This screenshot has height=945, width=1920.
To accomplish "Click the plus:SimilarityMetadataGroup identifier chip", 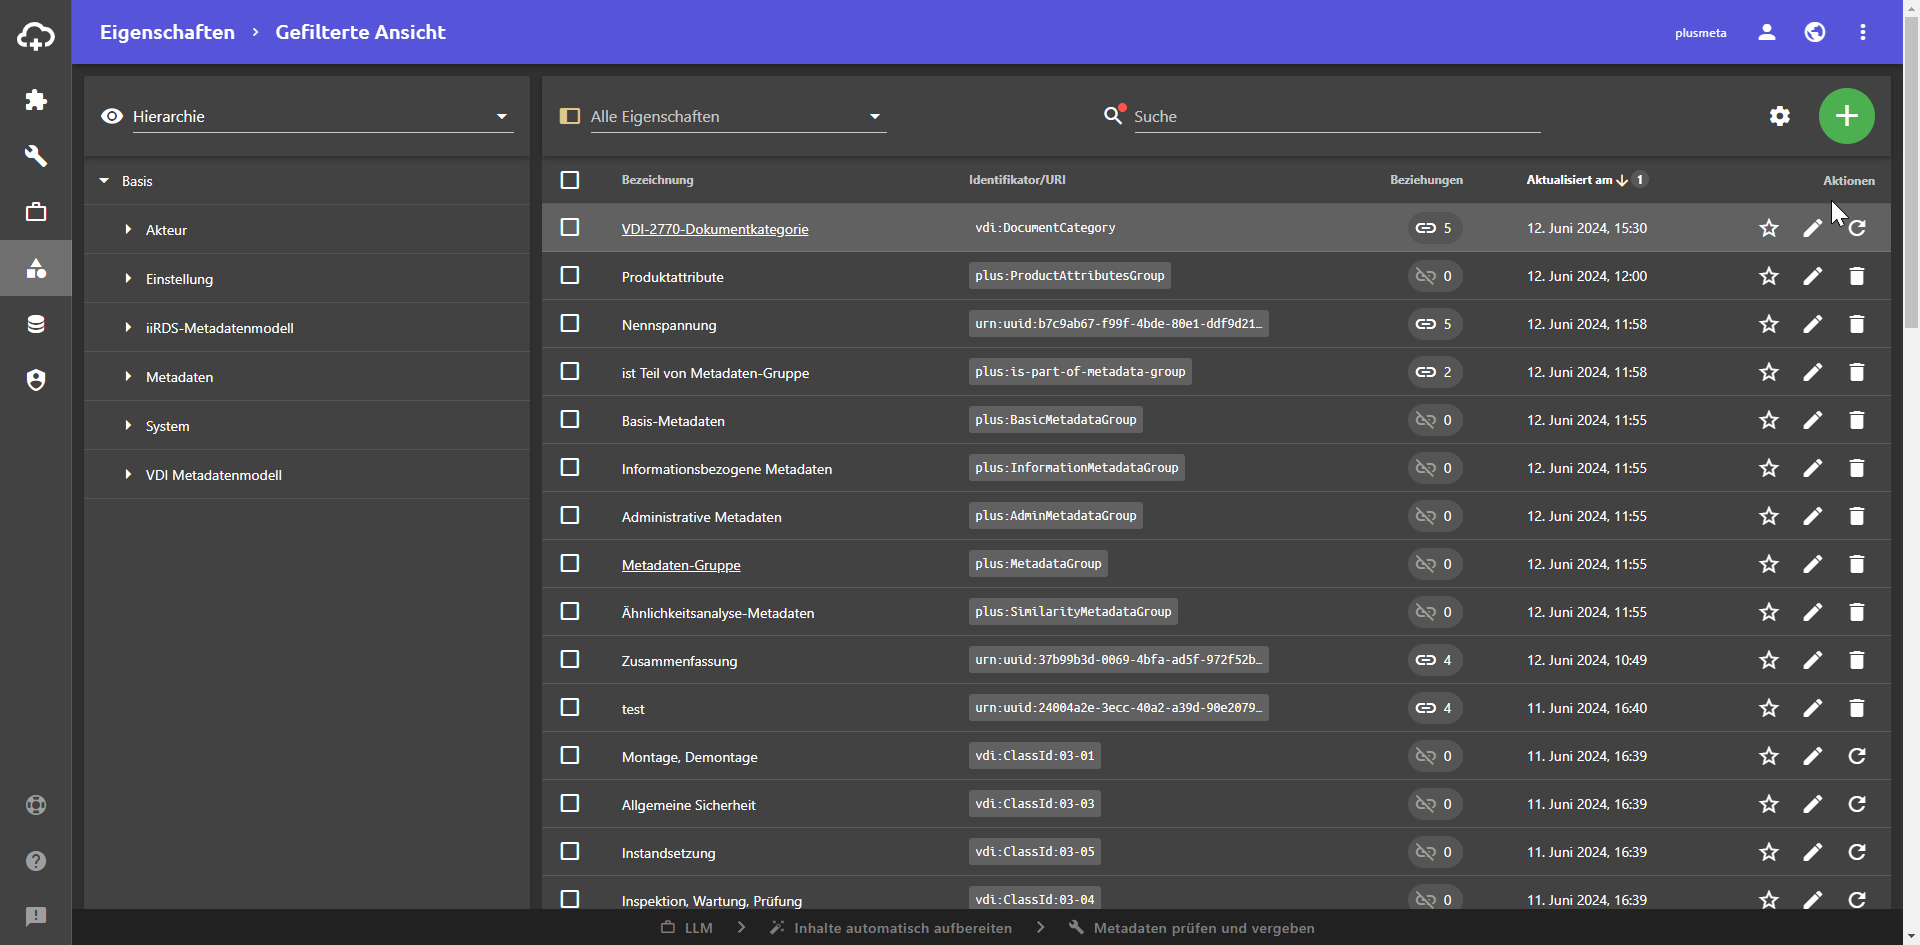I will coord(1073,612).
